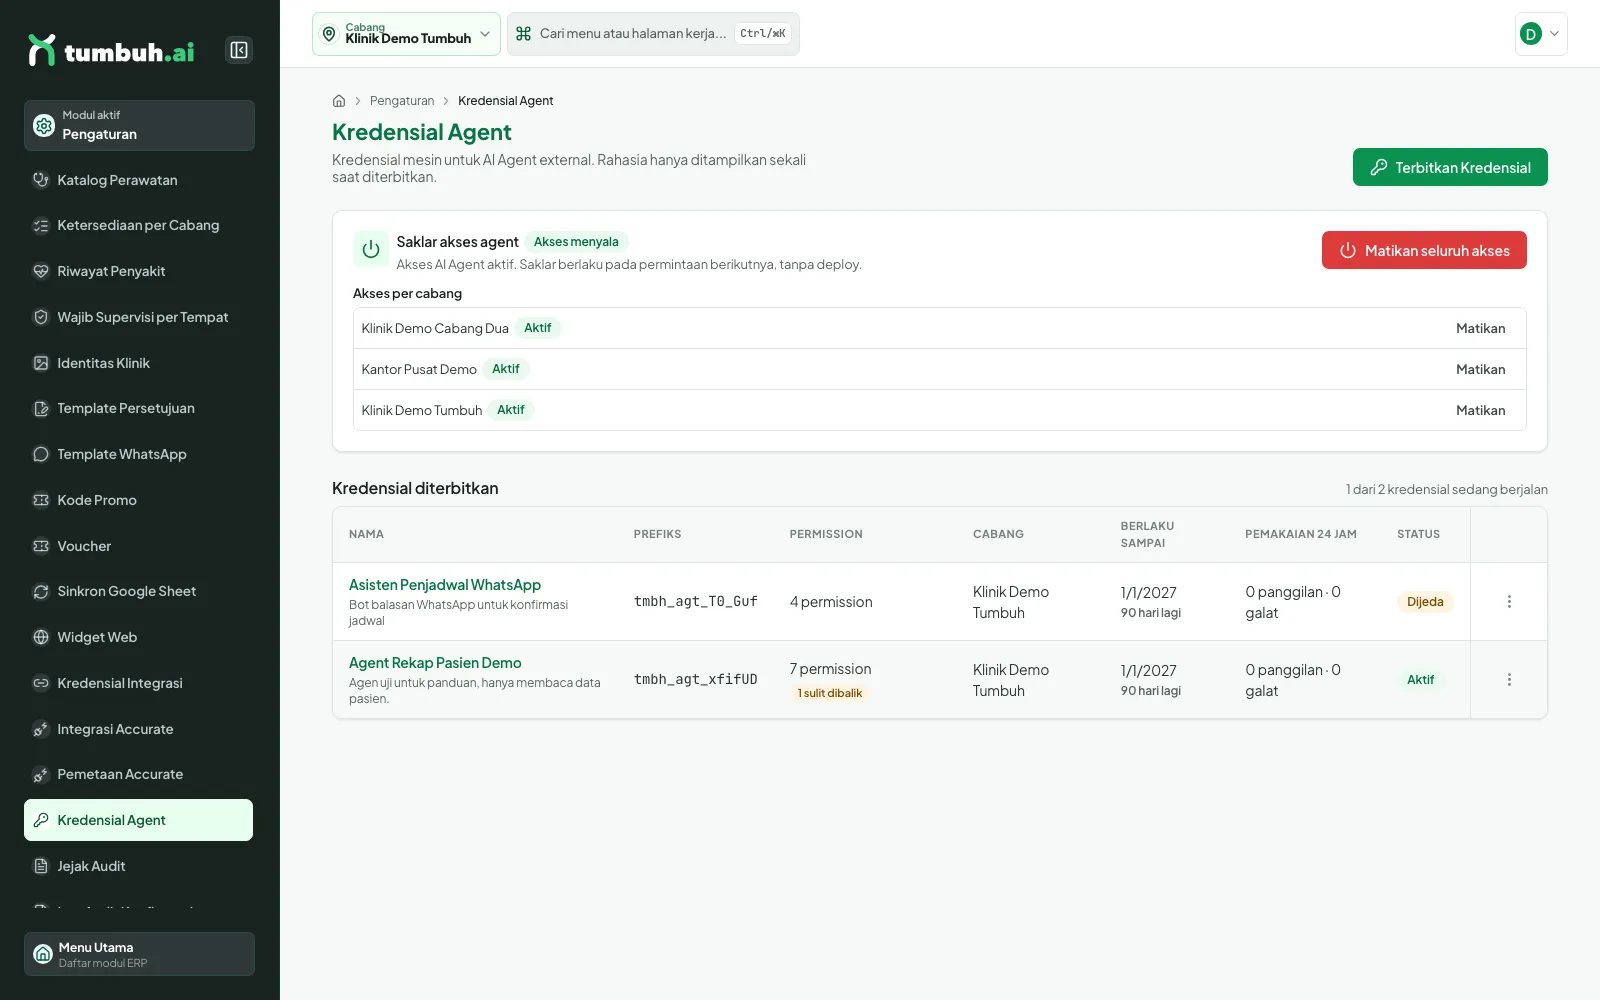This screenshot has height=1000, width=1600.
Task: Collapse the sidebar with the panel icon
Action: 239,50
